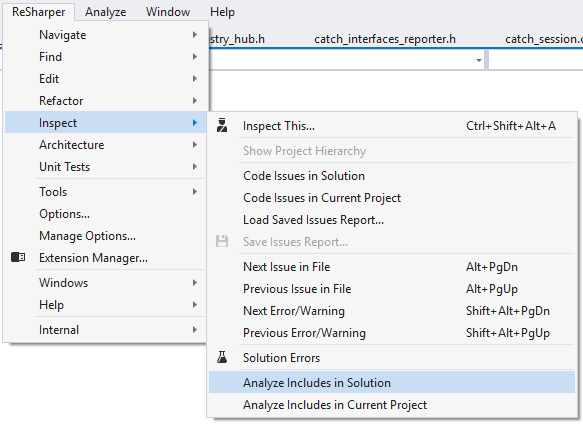The width and height of the screenshot is (583, 424).
Task: Click the Extension Manager icon
Action: tap(18, 257)
